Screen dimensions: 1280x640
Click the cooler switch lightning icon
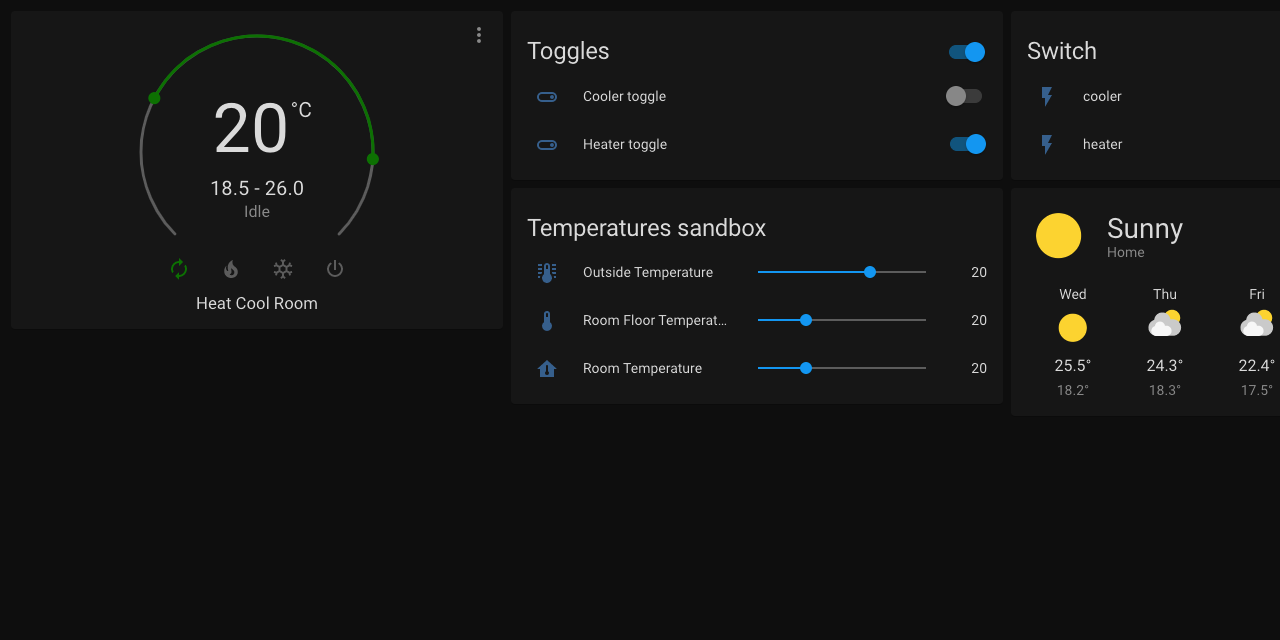pyautogui.click(x=1047, y=96)
